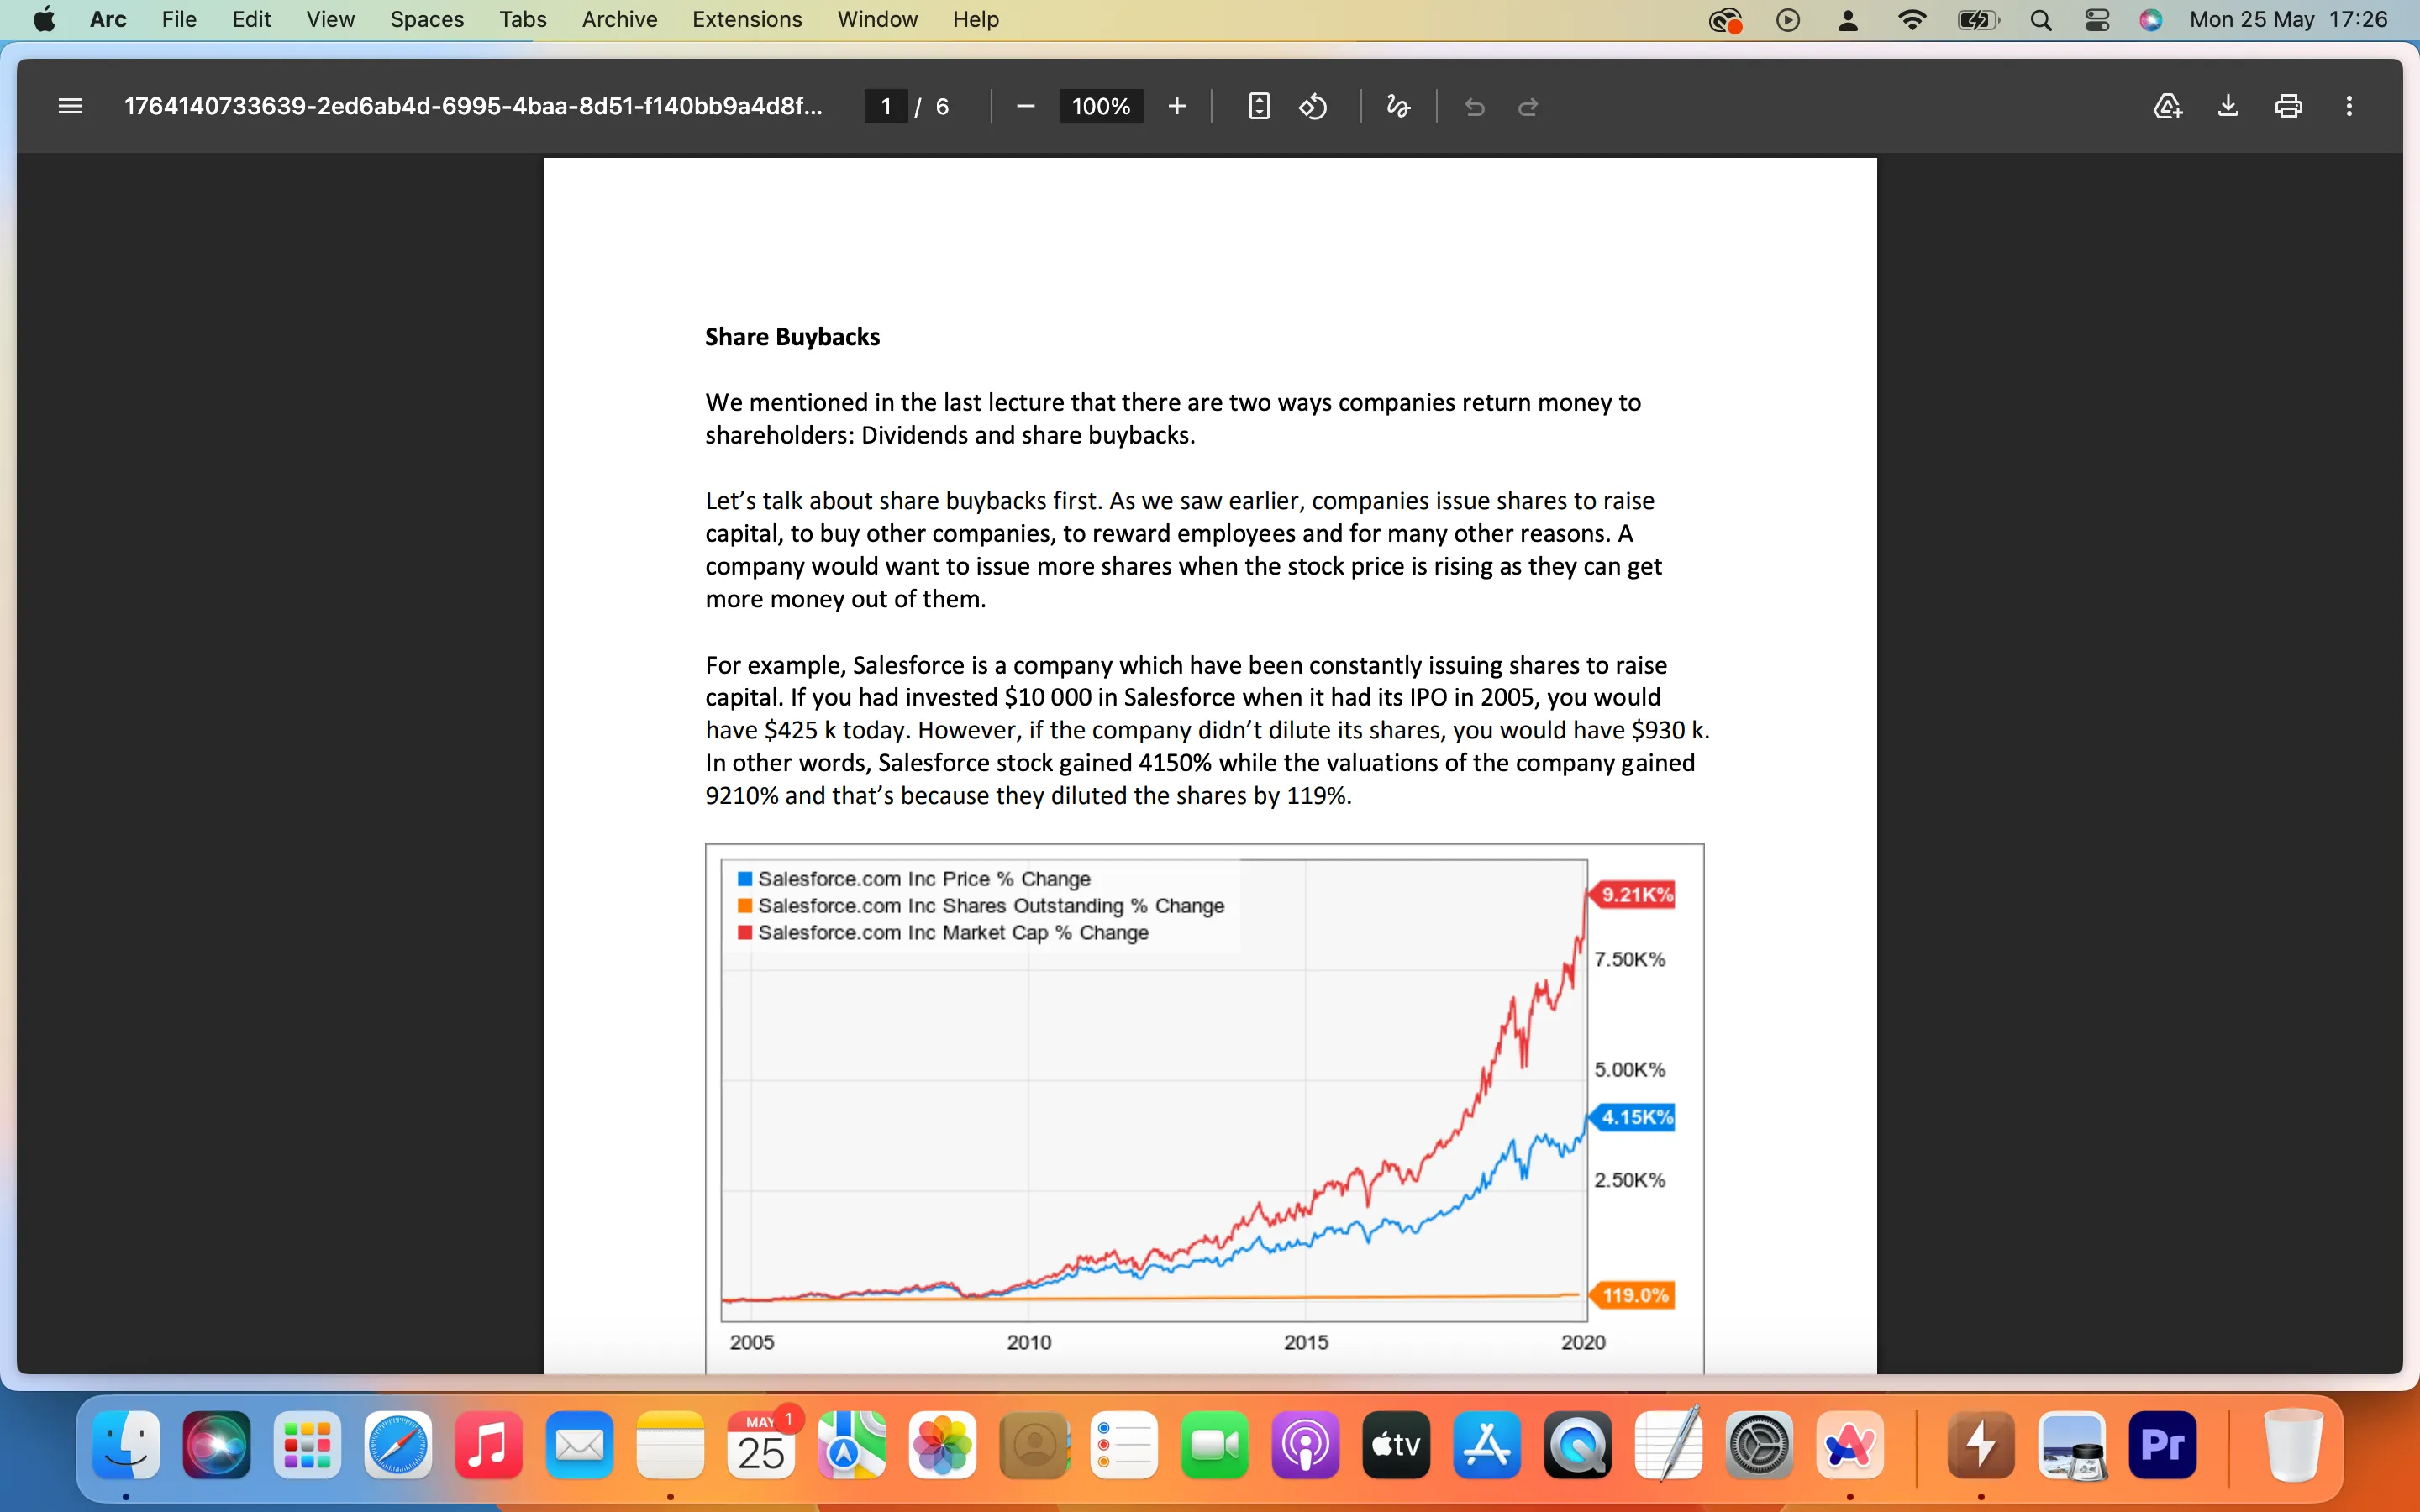Download the PDF file
Viewport: 2420px width, 1512px height.
[2228, 106]
